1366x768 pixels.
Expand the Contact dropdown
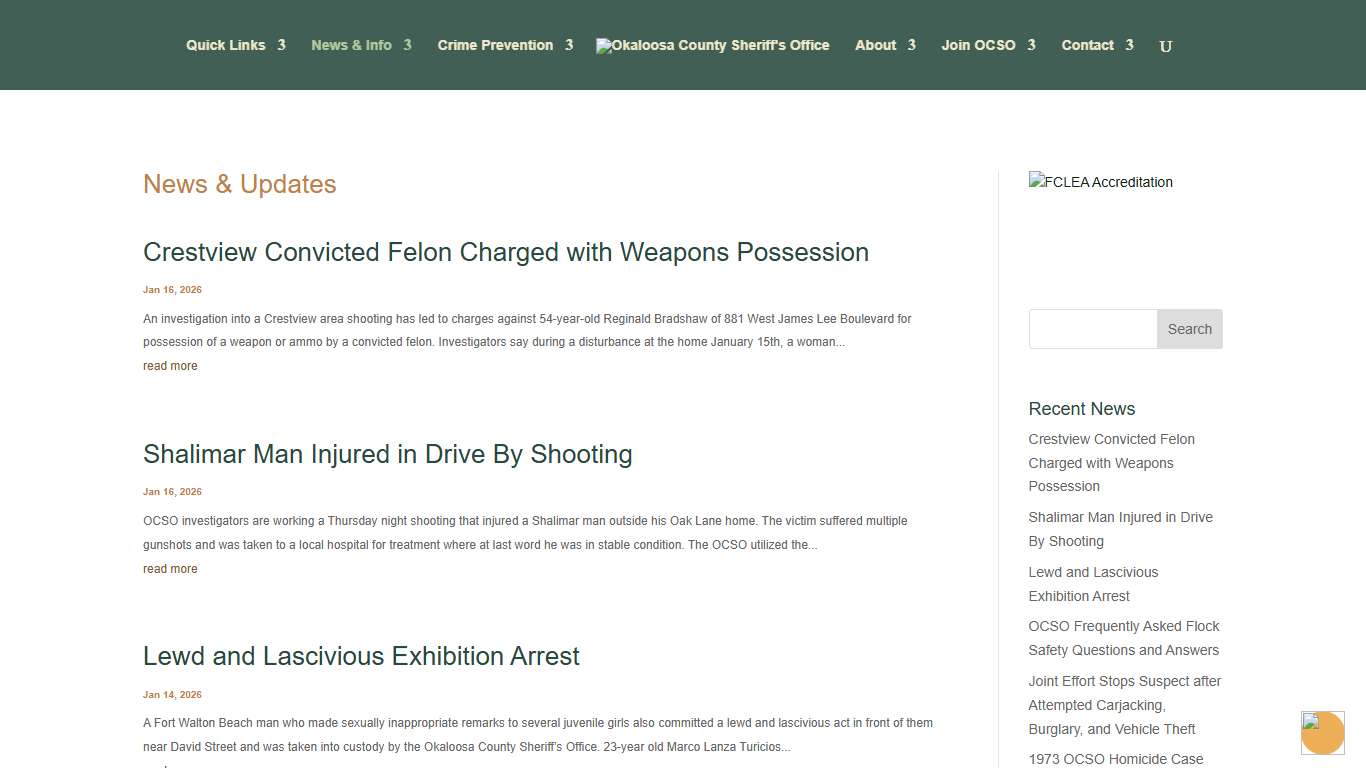click(1087, 45)
